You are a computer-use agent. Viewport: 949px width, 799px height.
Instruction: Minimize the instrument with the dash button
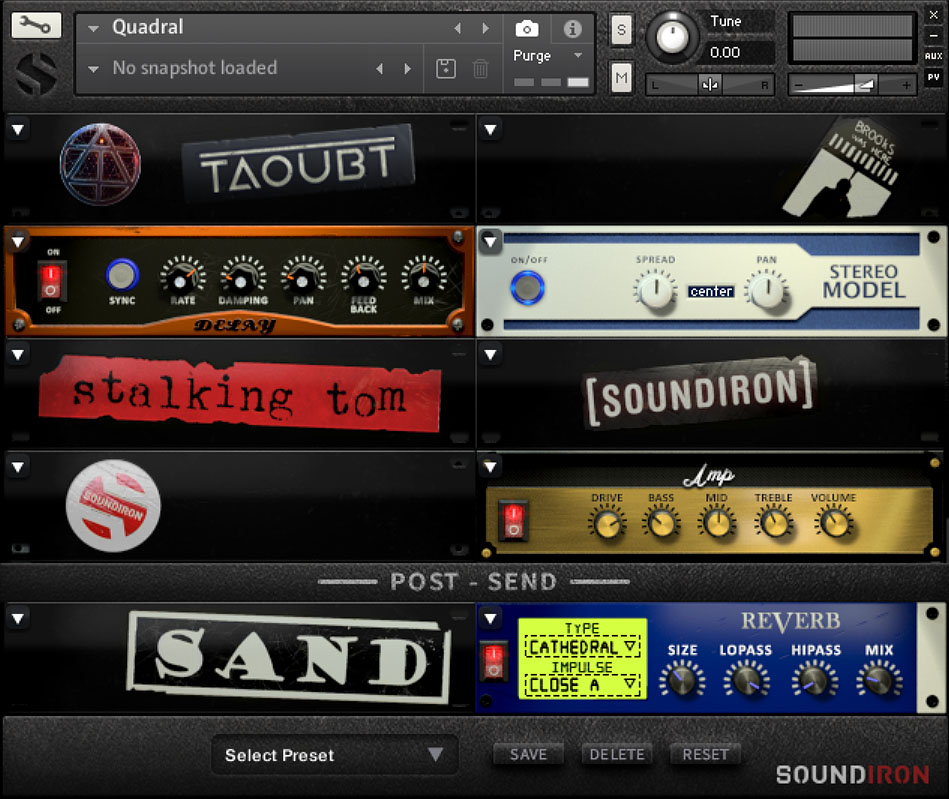click(933, 36)
